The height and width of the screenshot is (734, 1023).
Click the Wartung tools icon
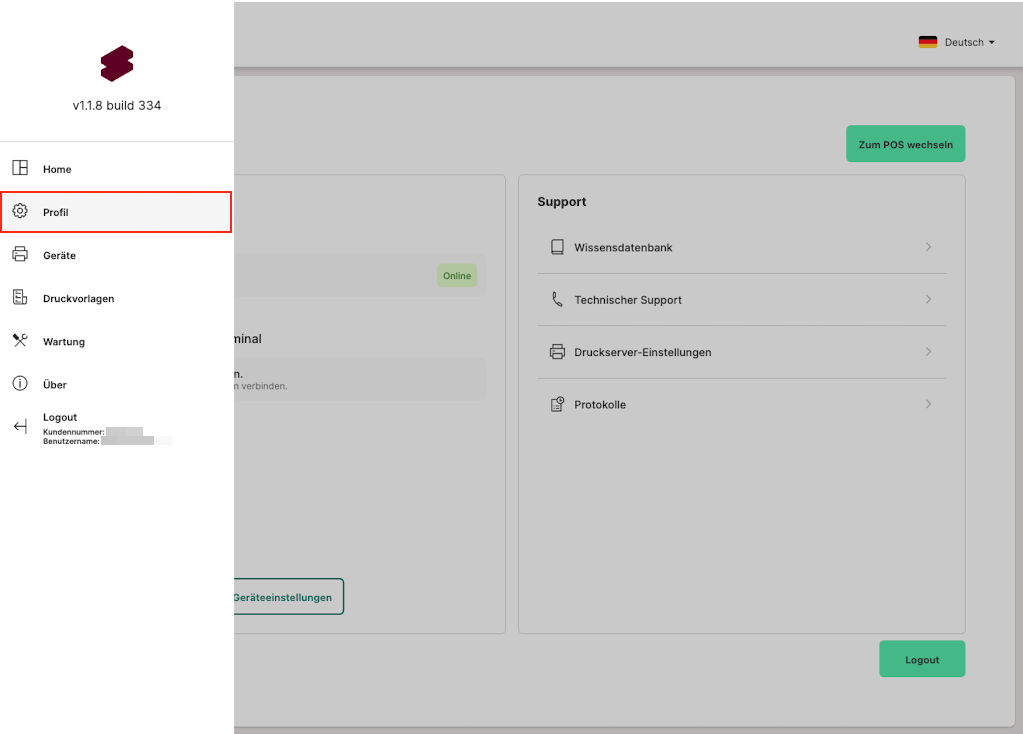[20, 341]
